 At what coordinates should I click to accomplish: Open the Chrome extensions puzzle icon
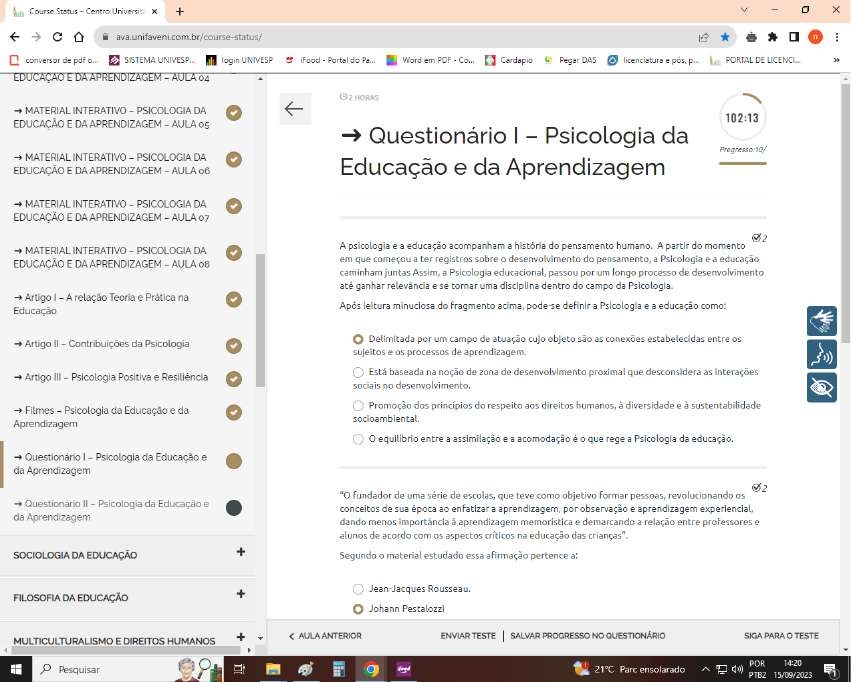(x=772, y=37)
